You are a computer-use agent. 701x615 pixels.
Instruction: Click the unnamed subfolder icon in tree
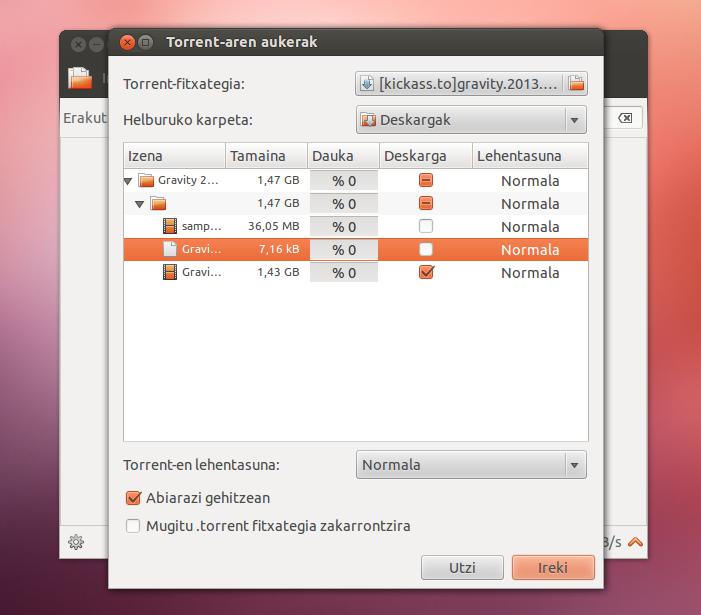(x=158, y=204)
